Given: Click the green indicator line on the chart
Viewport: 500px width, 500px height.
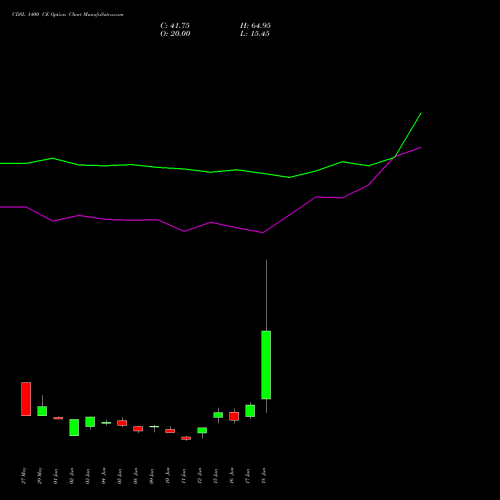Looking at the screenshot, I should pos(211,172).
